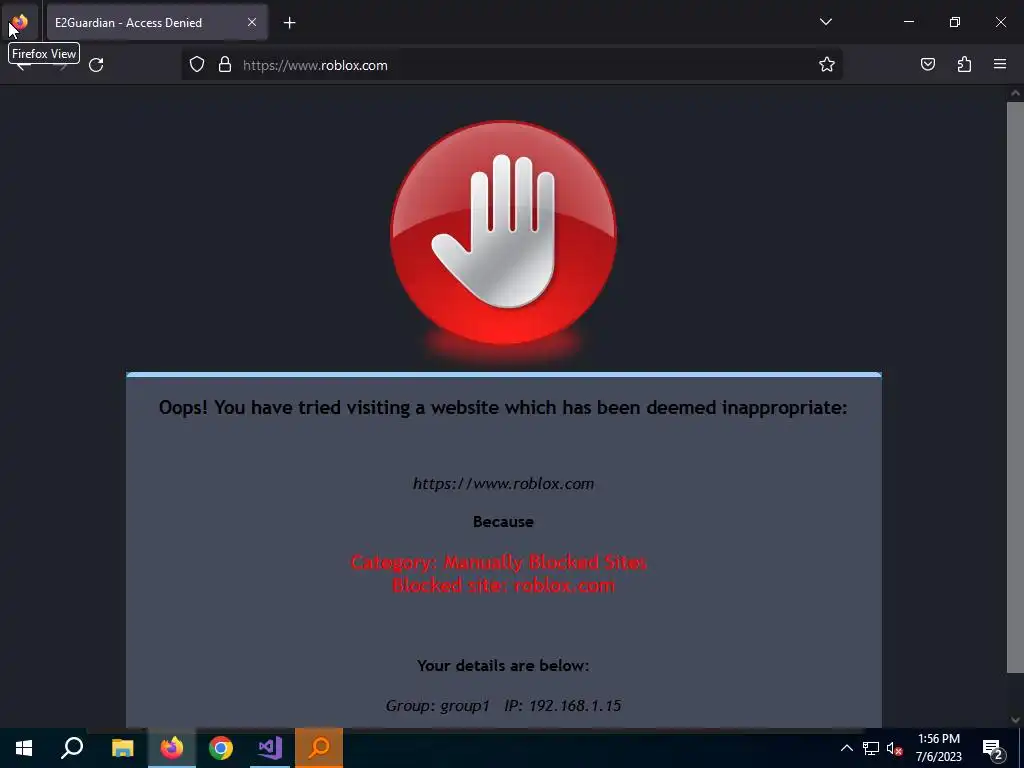
Task: View site security padlock info
Action: coord(225,65)
